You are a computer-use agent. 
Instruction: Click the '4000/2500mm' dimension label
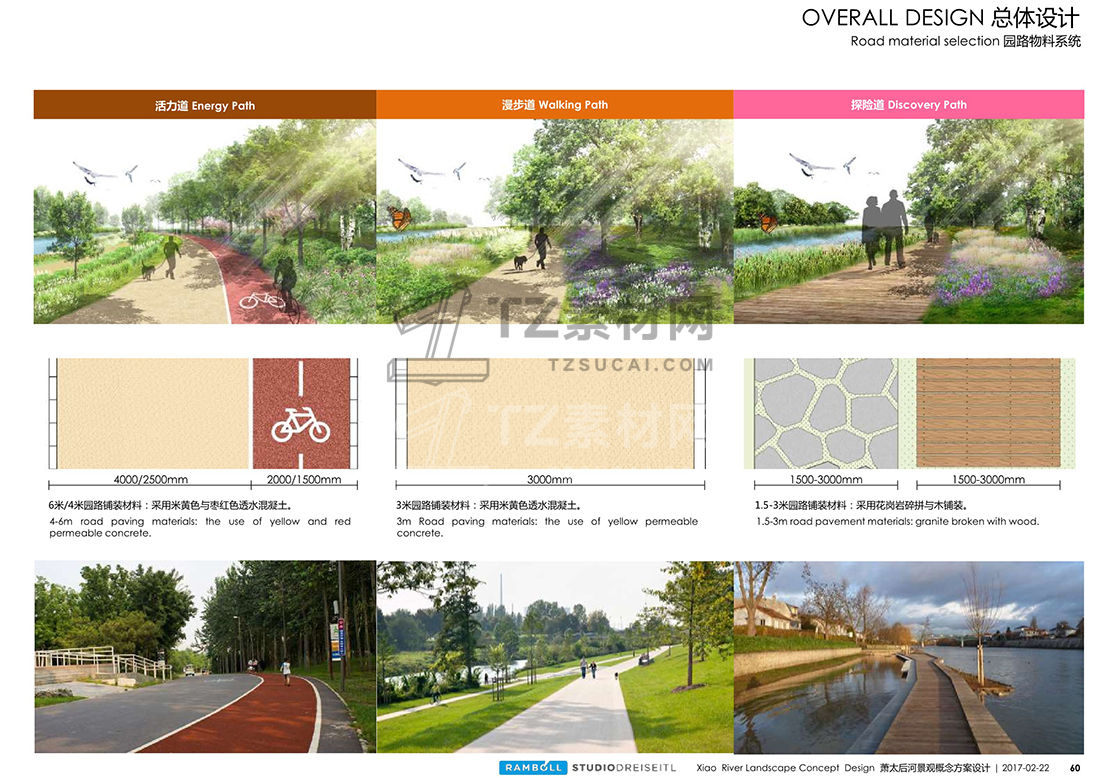click(151, 479)
